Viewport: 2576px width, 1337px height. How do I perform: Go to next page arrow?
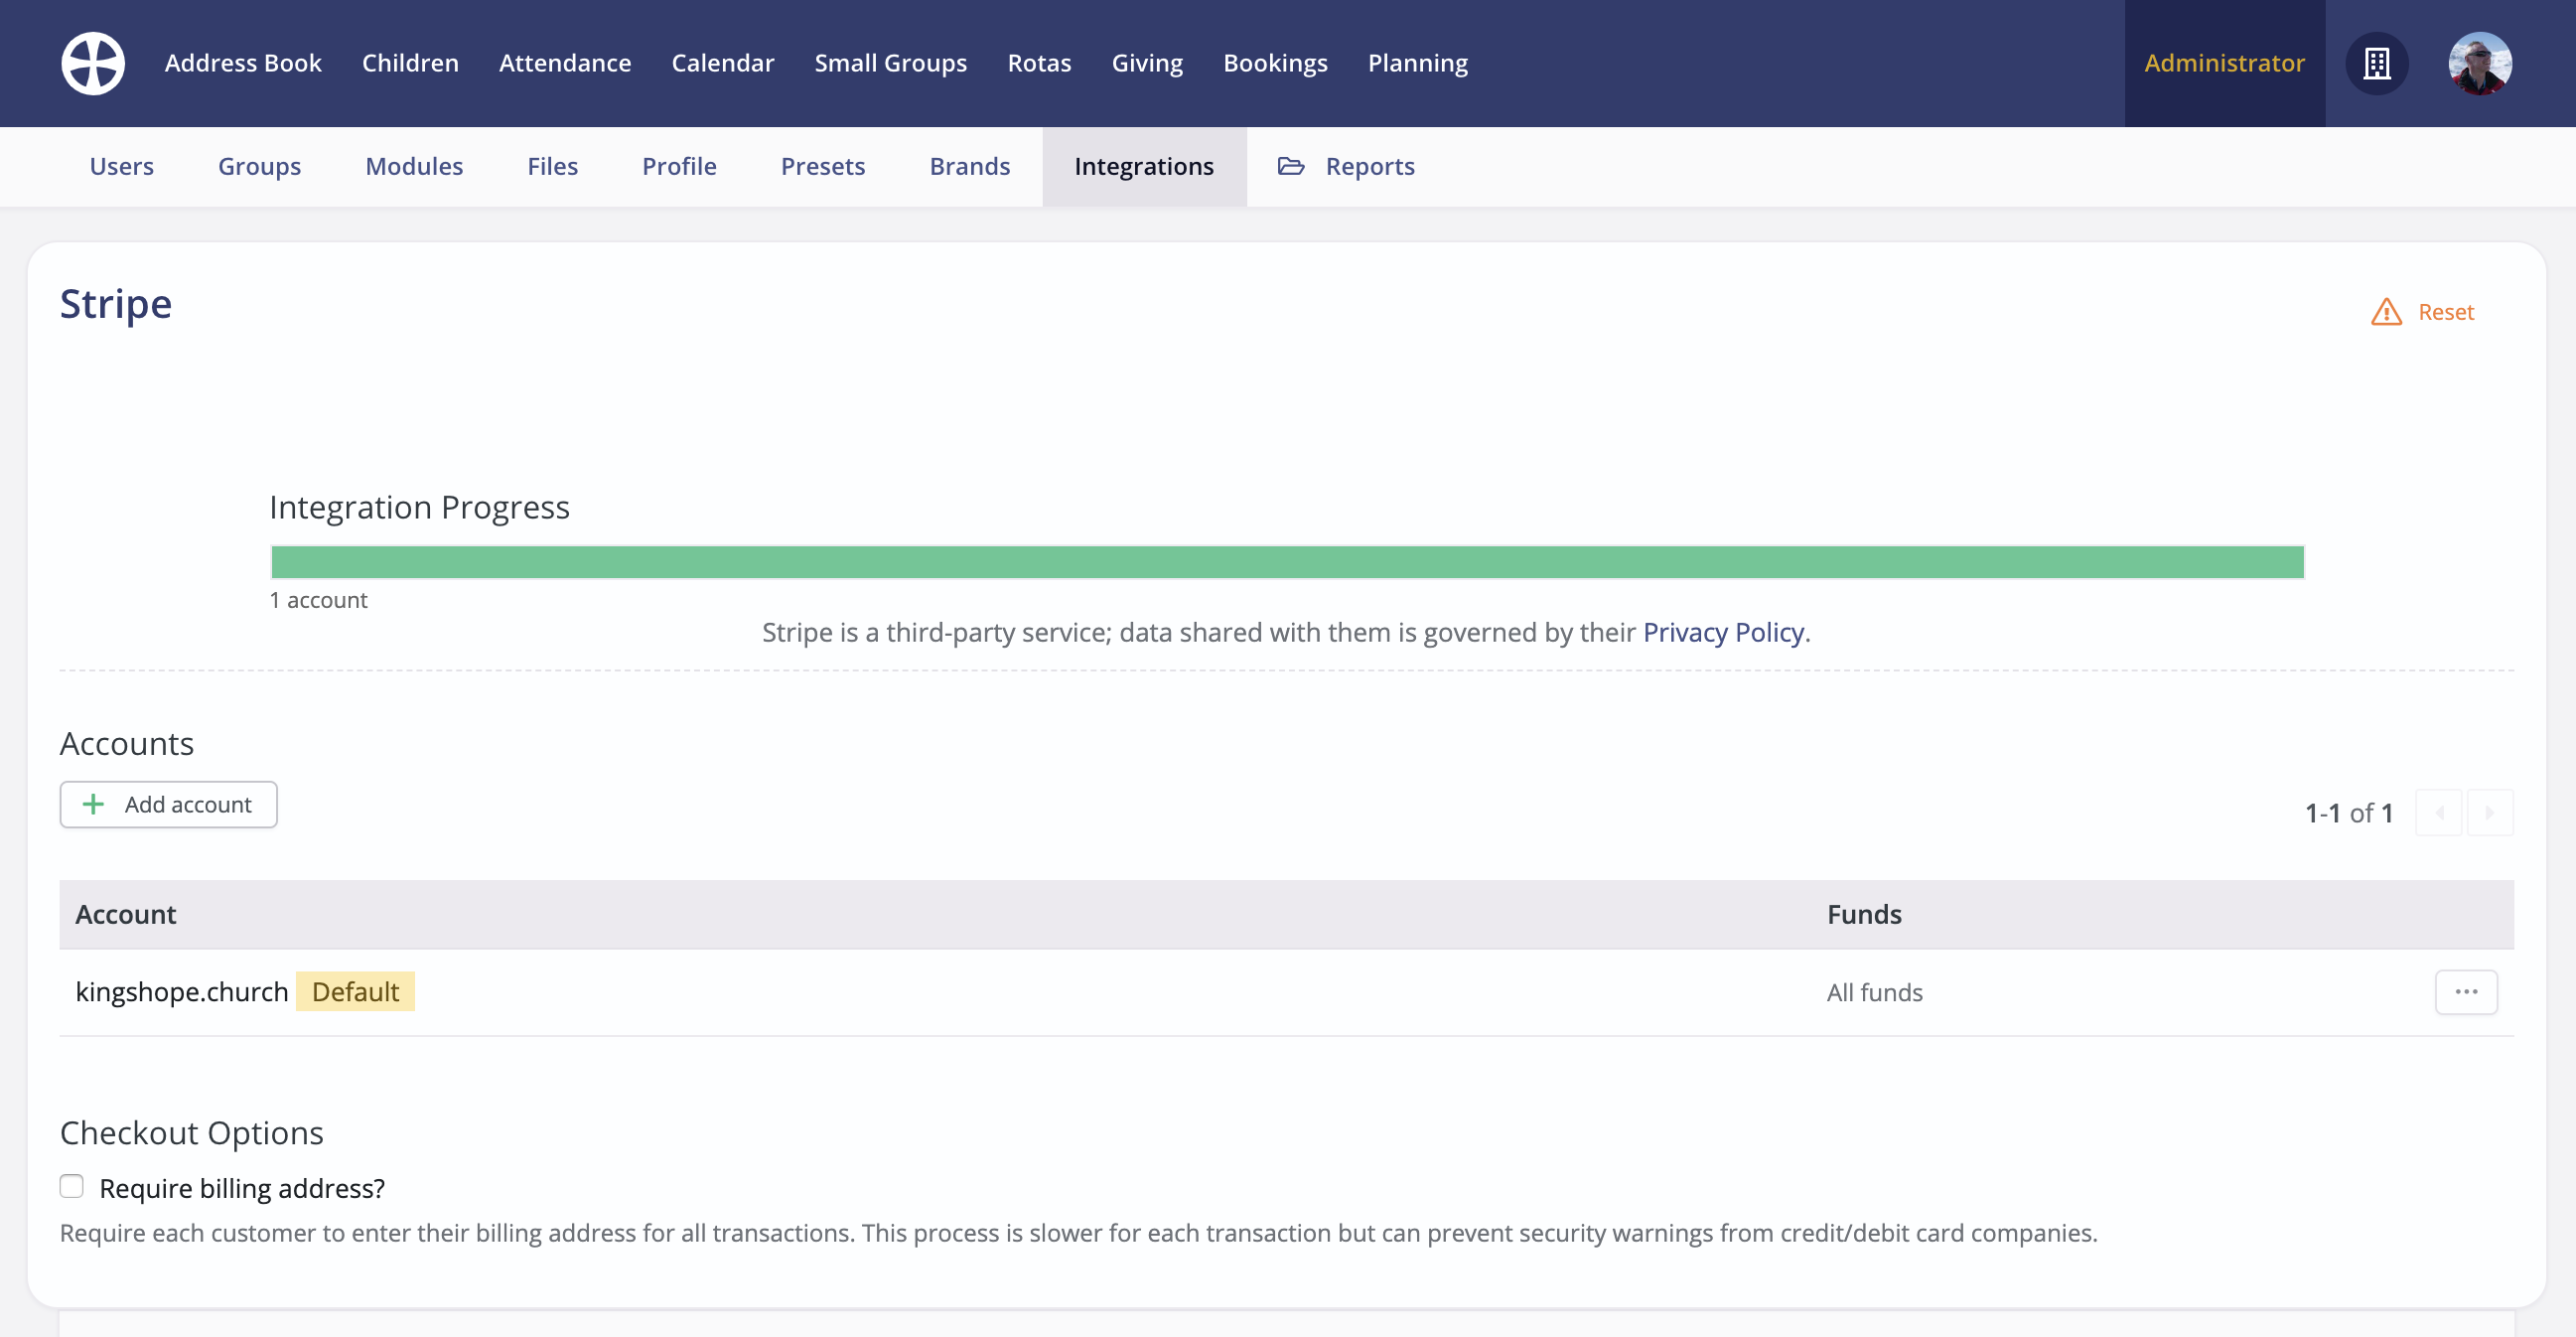tap(2489, 812)
